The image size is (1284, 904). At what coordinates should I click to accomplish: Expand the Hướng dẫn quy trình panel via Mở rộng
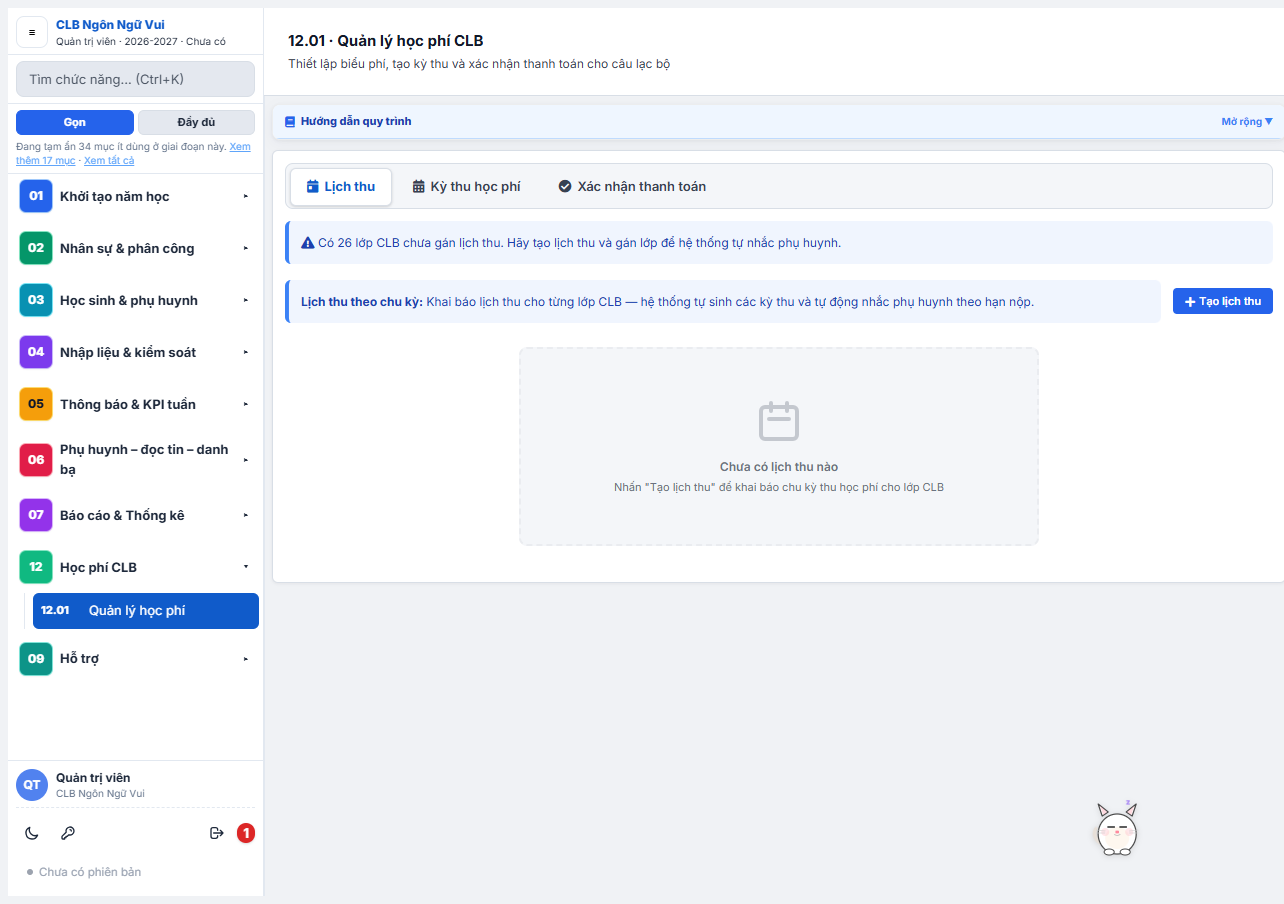(1247, 122)
